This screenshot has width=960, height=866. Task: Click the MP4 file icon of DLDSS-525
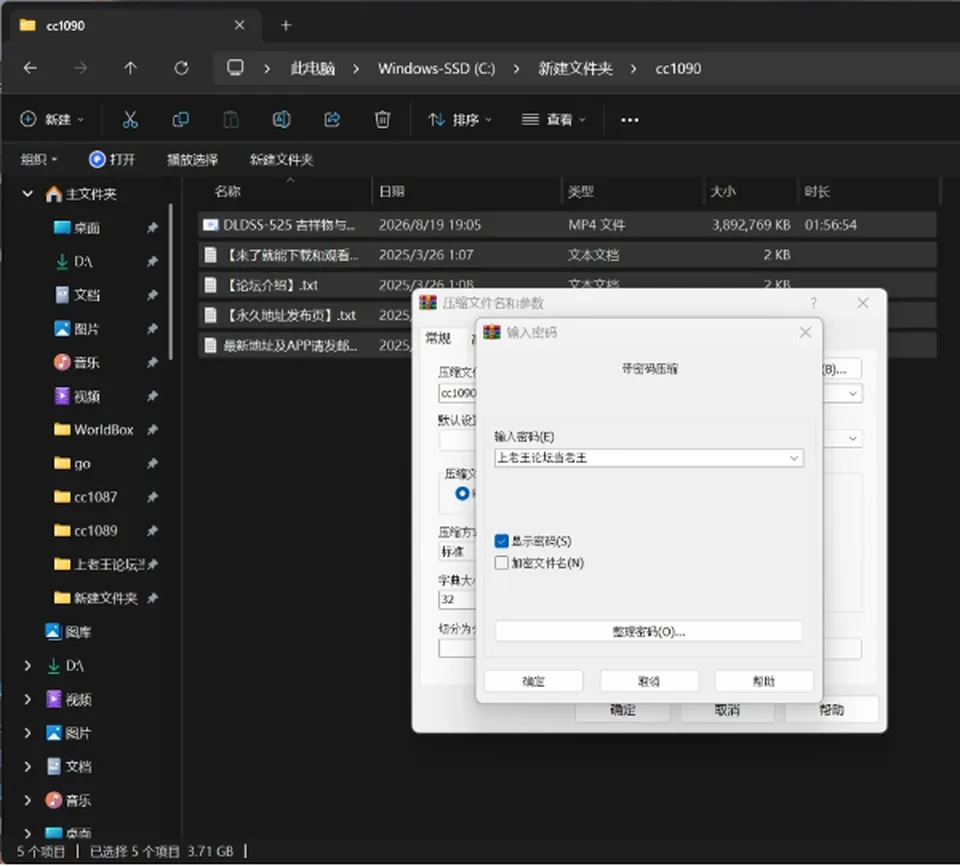tap(211, 225)
